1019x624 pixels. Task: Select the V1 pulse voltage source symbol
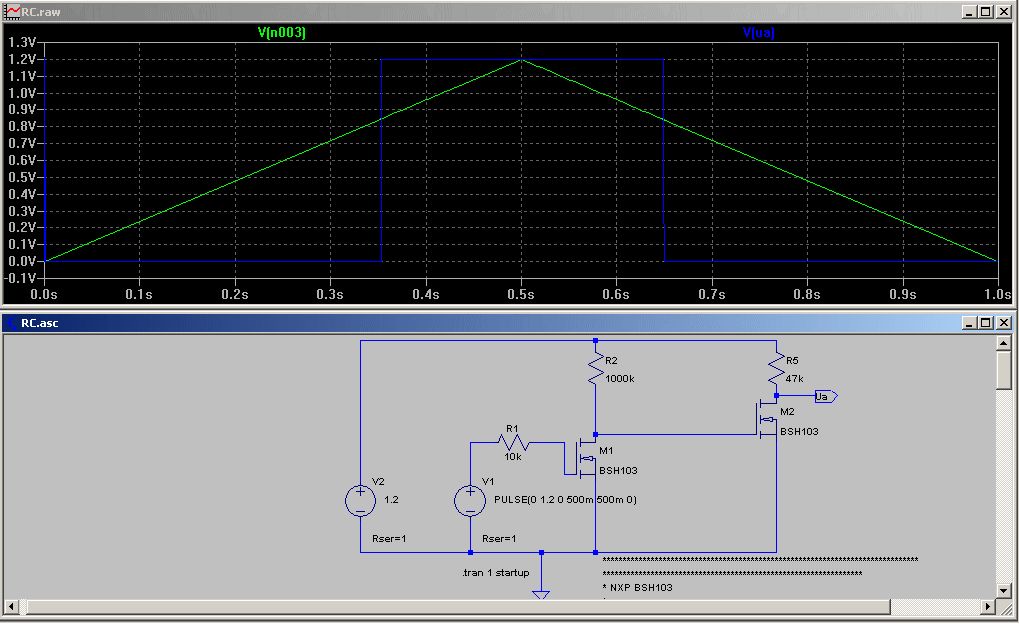(x=470, y=501)
